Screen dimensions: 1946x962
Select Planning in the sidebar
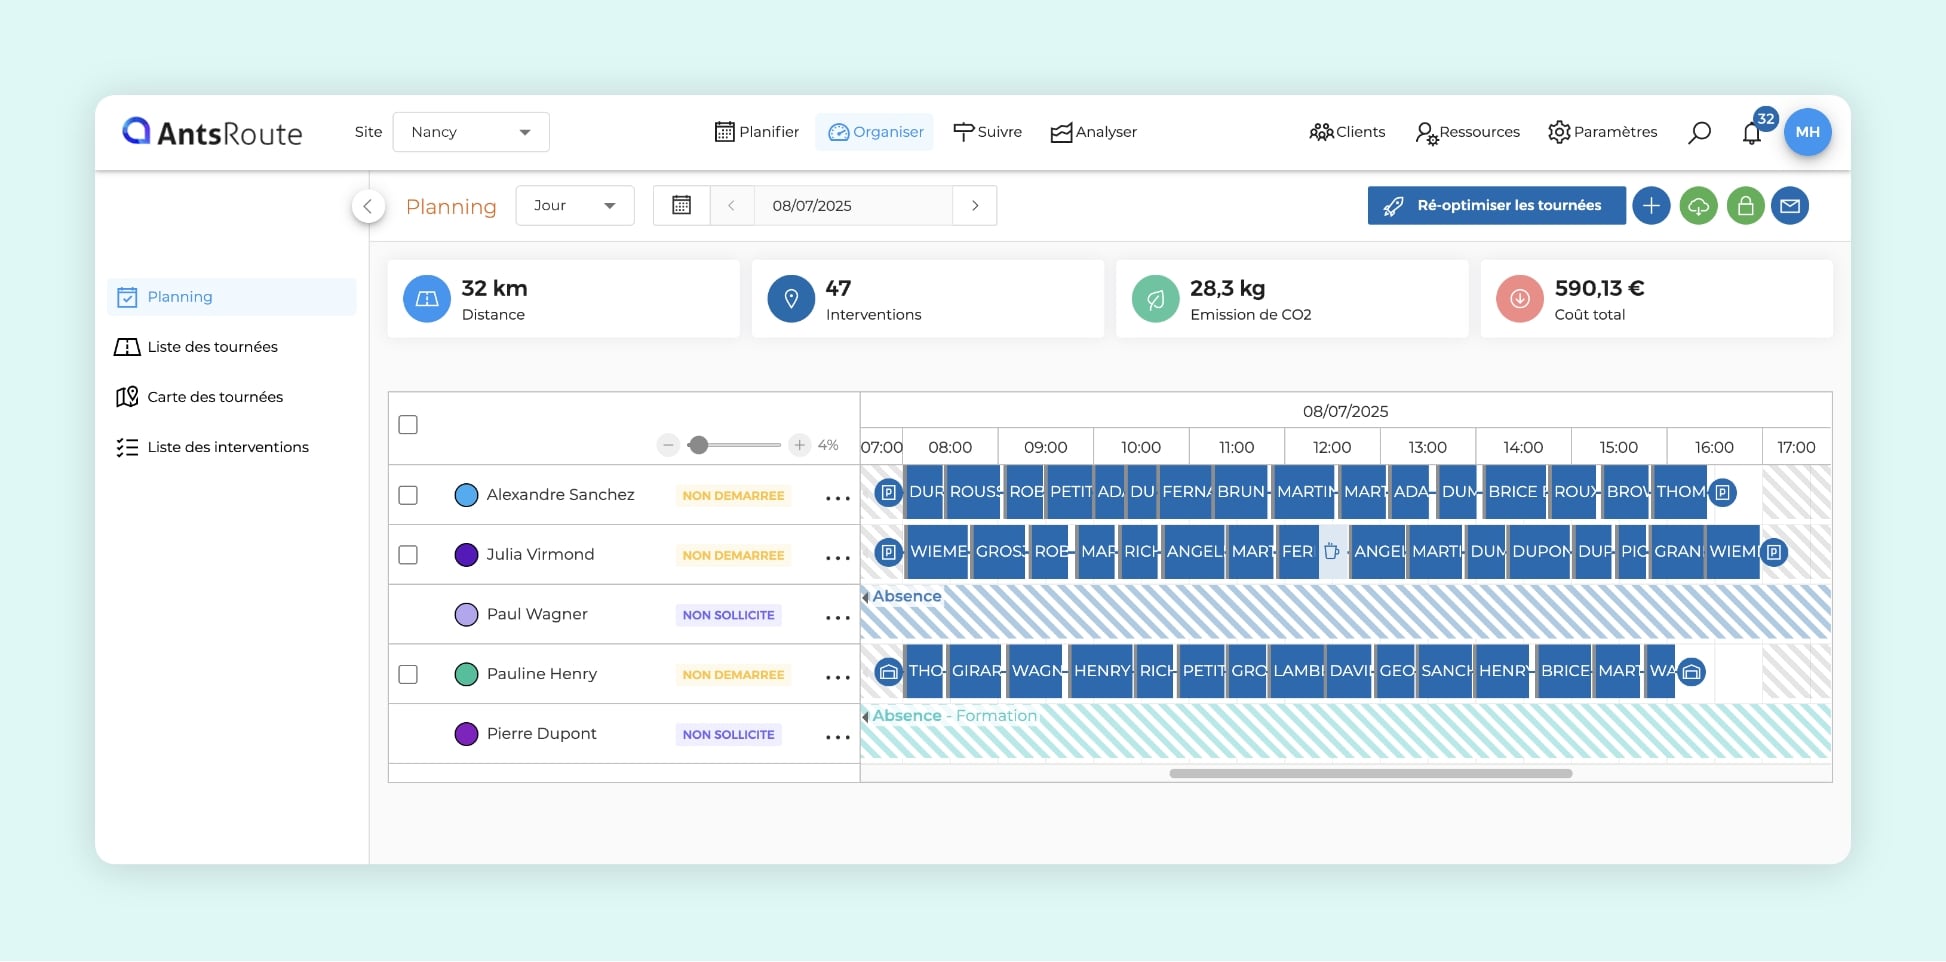(232, 297)
